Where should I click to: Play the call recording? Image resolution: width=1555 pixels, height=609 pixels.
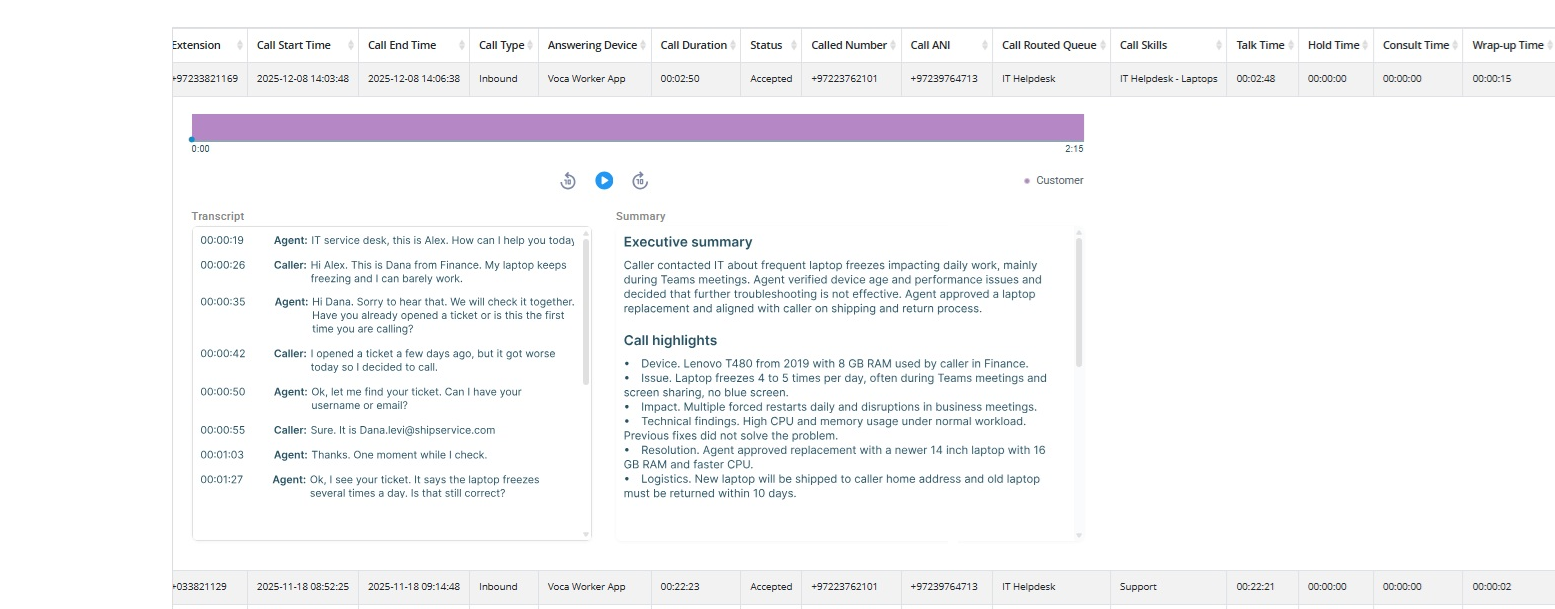point(604,180)
